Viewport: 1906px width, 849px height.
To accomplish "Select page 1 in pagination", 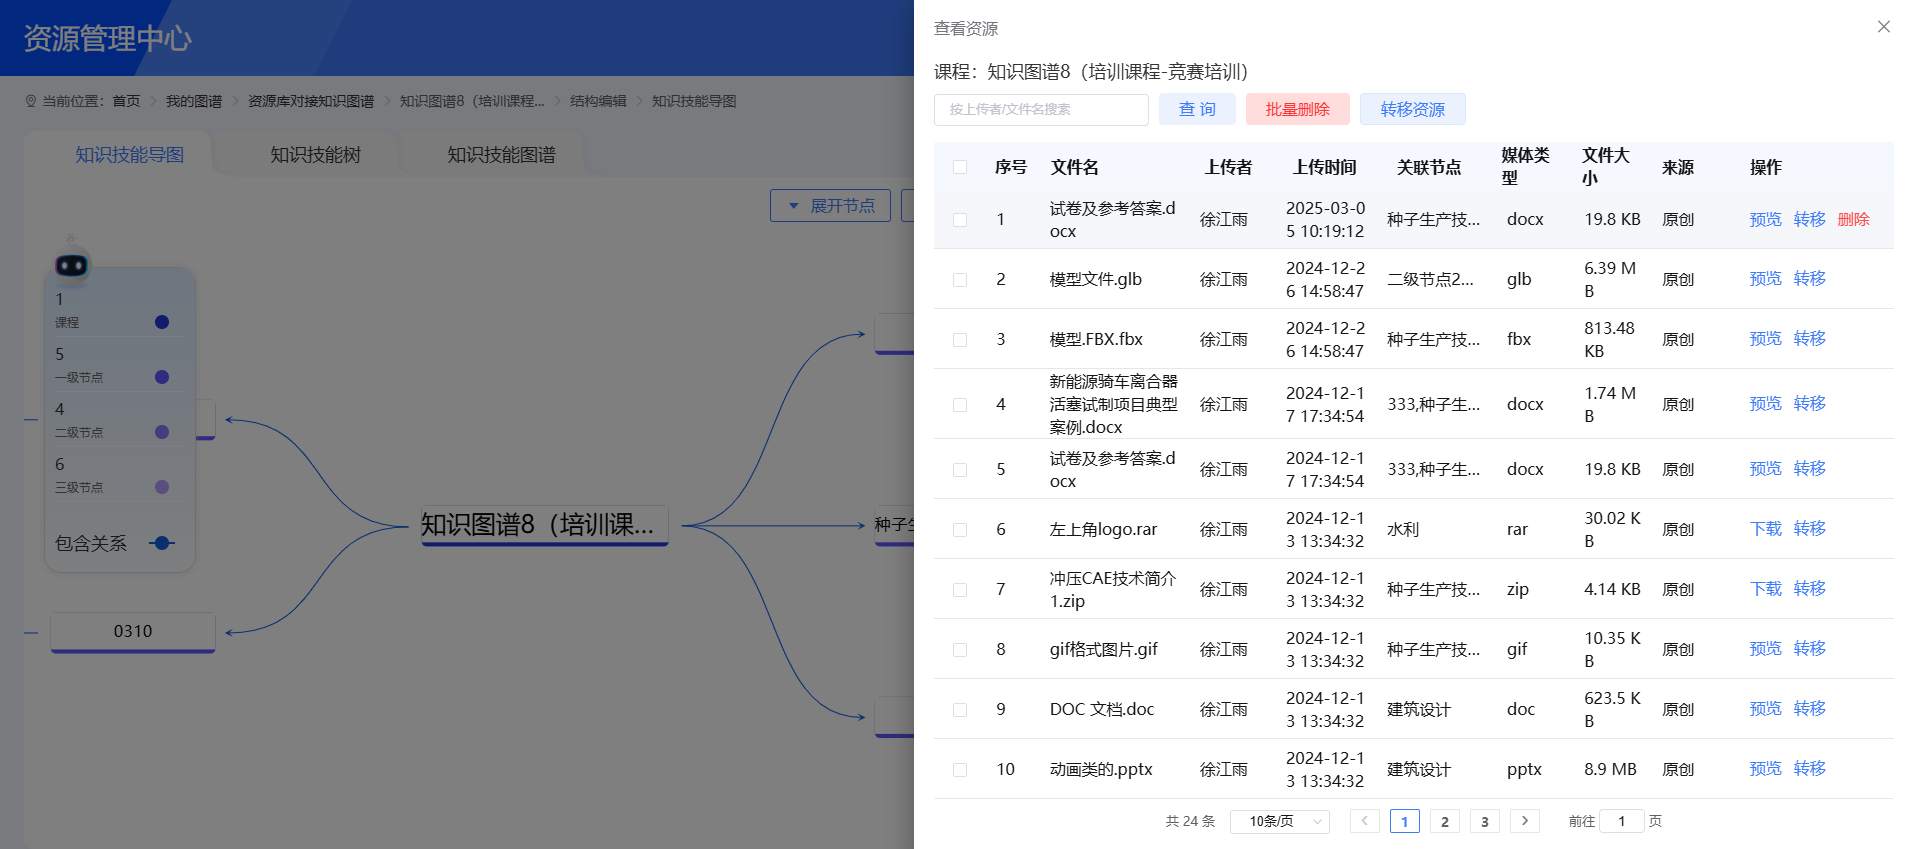I will tap(1404, 821).
